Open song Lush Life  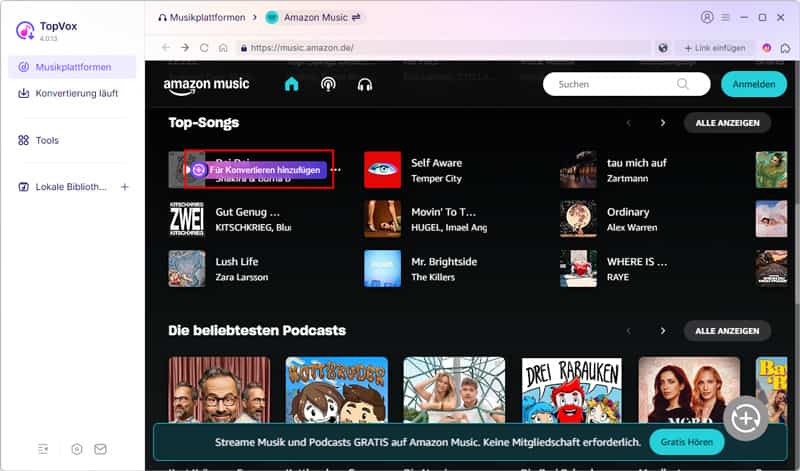click(x=237, y=261)
